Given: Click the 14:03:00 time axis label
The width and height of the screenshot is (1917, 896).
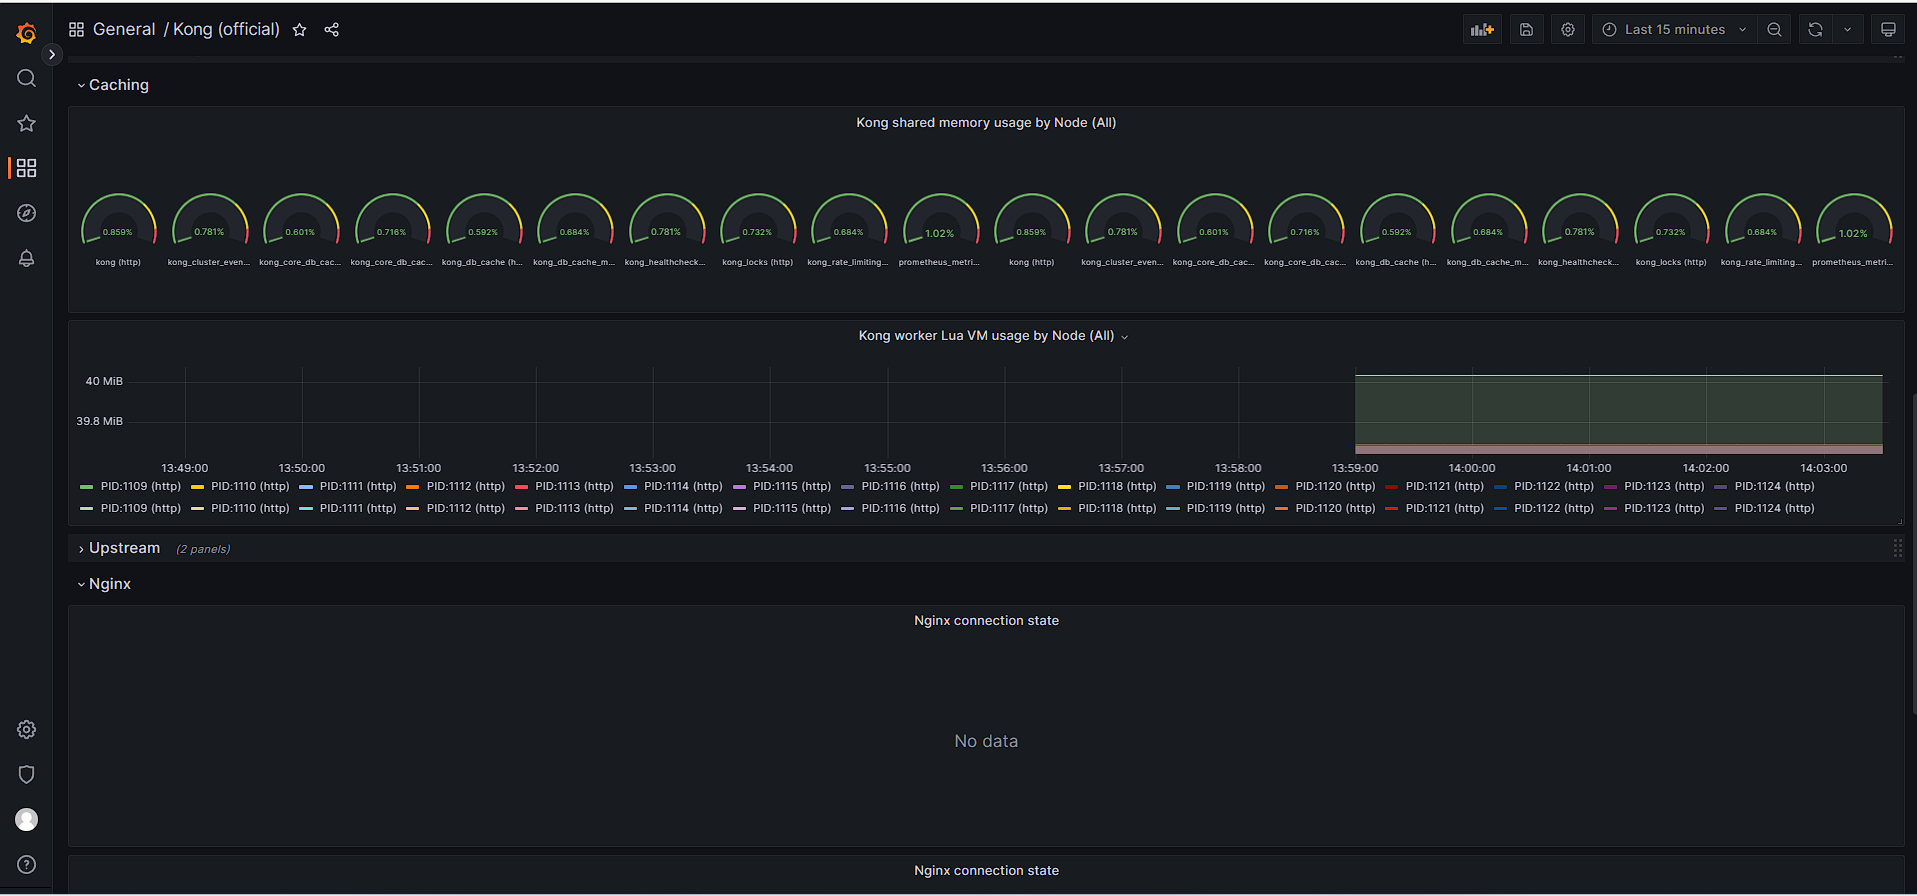Looking at the screenshot, I should point(1823,468).
